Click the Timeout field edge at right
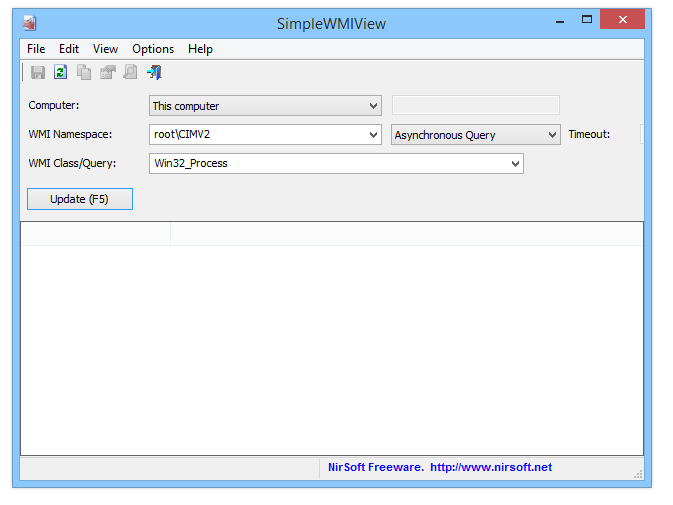The image size is (673, 505). point(642,134)
